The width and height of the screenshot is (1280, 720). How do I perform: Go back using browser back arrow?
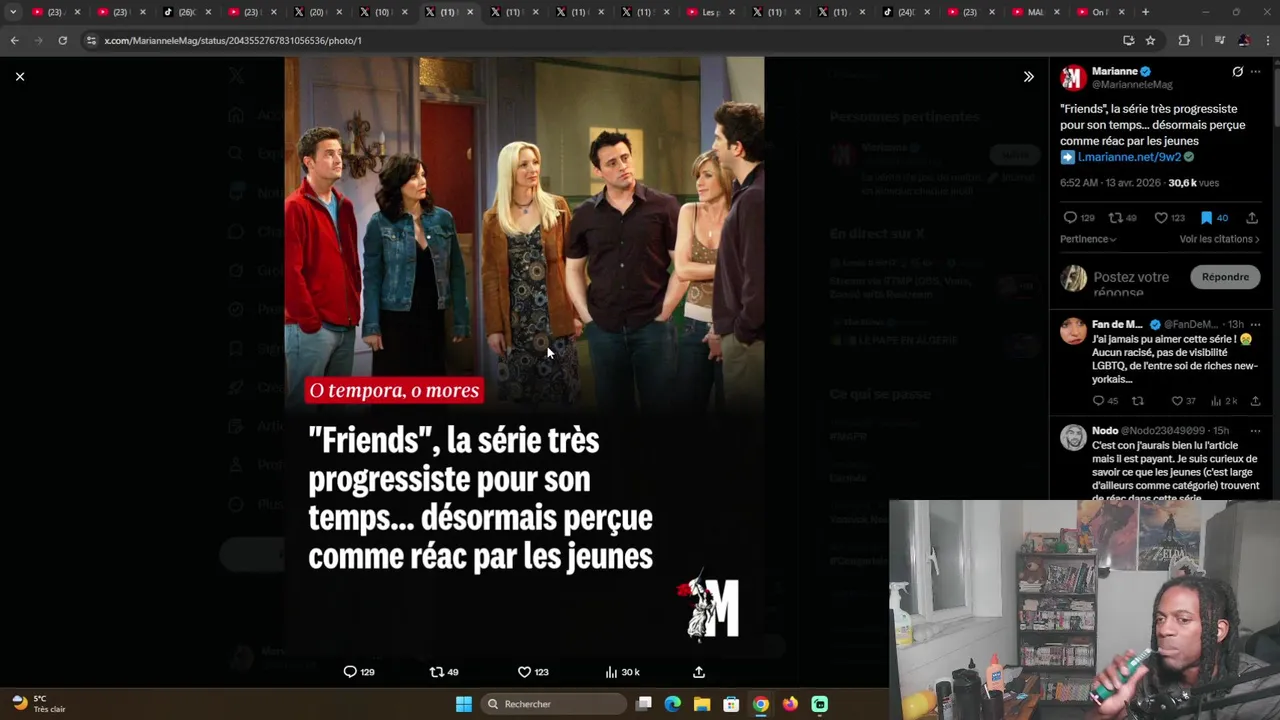(x=14, y=40)
